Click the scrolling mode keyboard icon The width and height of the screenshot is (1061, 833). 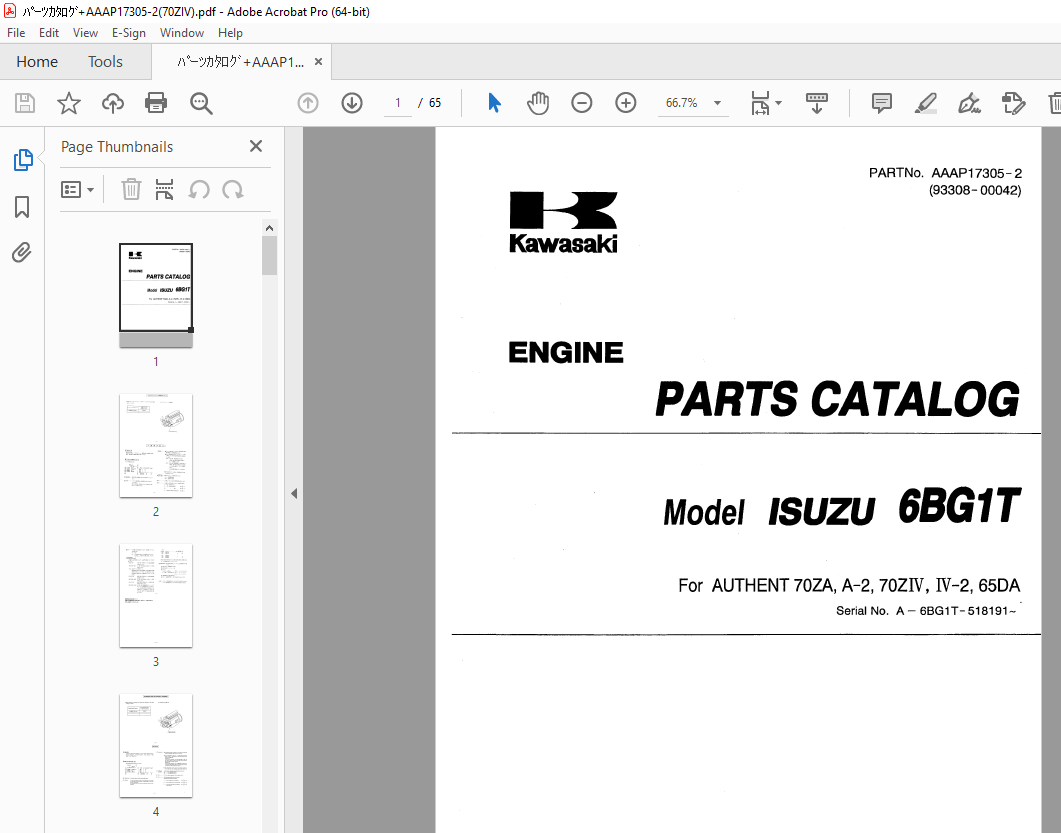click(x=817, y=104)
